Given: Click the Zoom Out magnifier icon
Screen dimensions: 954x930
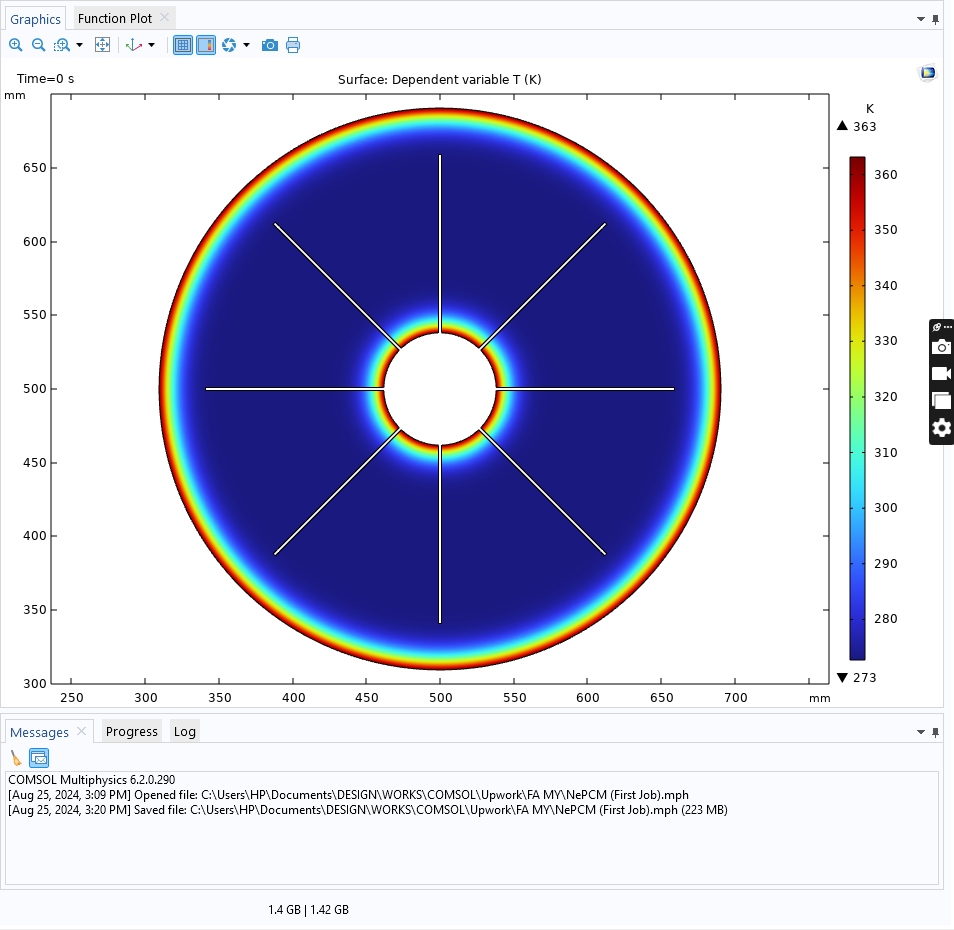Looking at the screenshot, I should coord(39,45).
